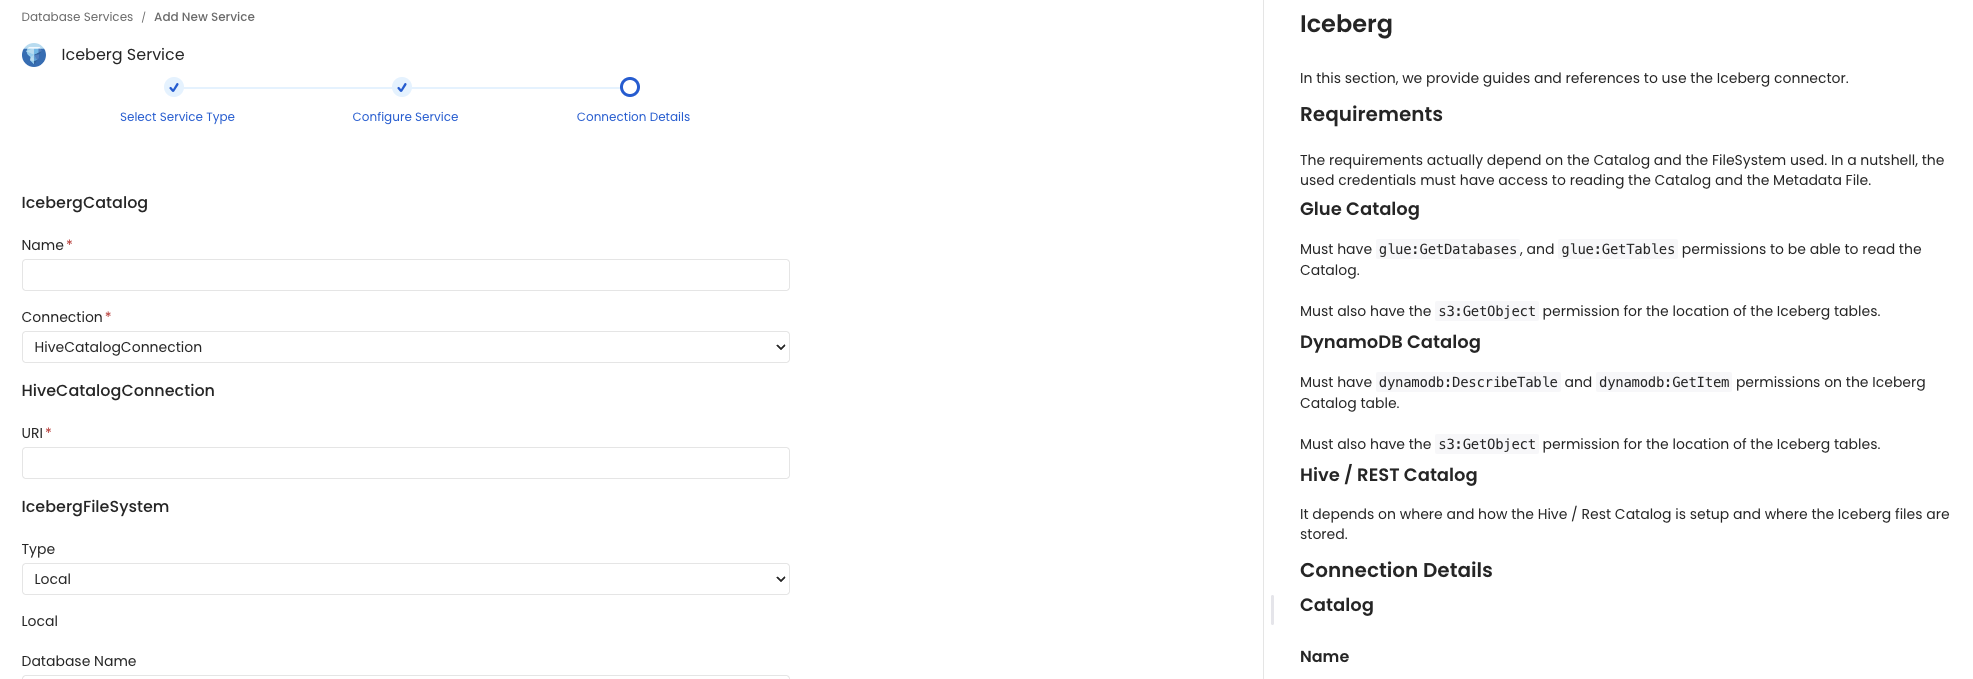Go back to Select Service Type step
The width and height of the screenshot is (1973, 679).
coord(177,117)
